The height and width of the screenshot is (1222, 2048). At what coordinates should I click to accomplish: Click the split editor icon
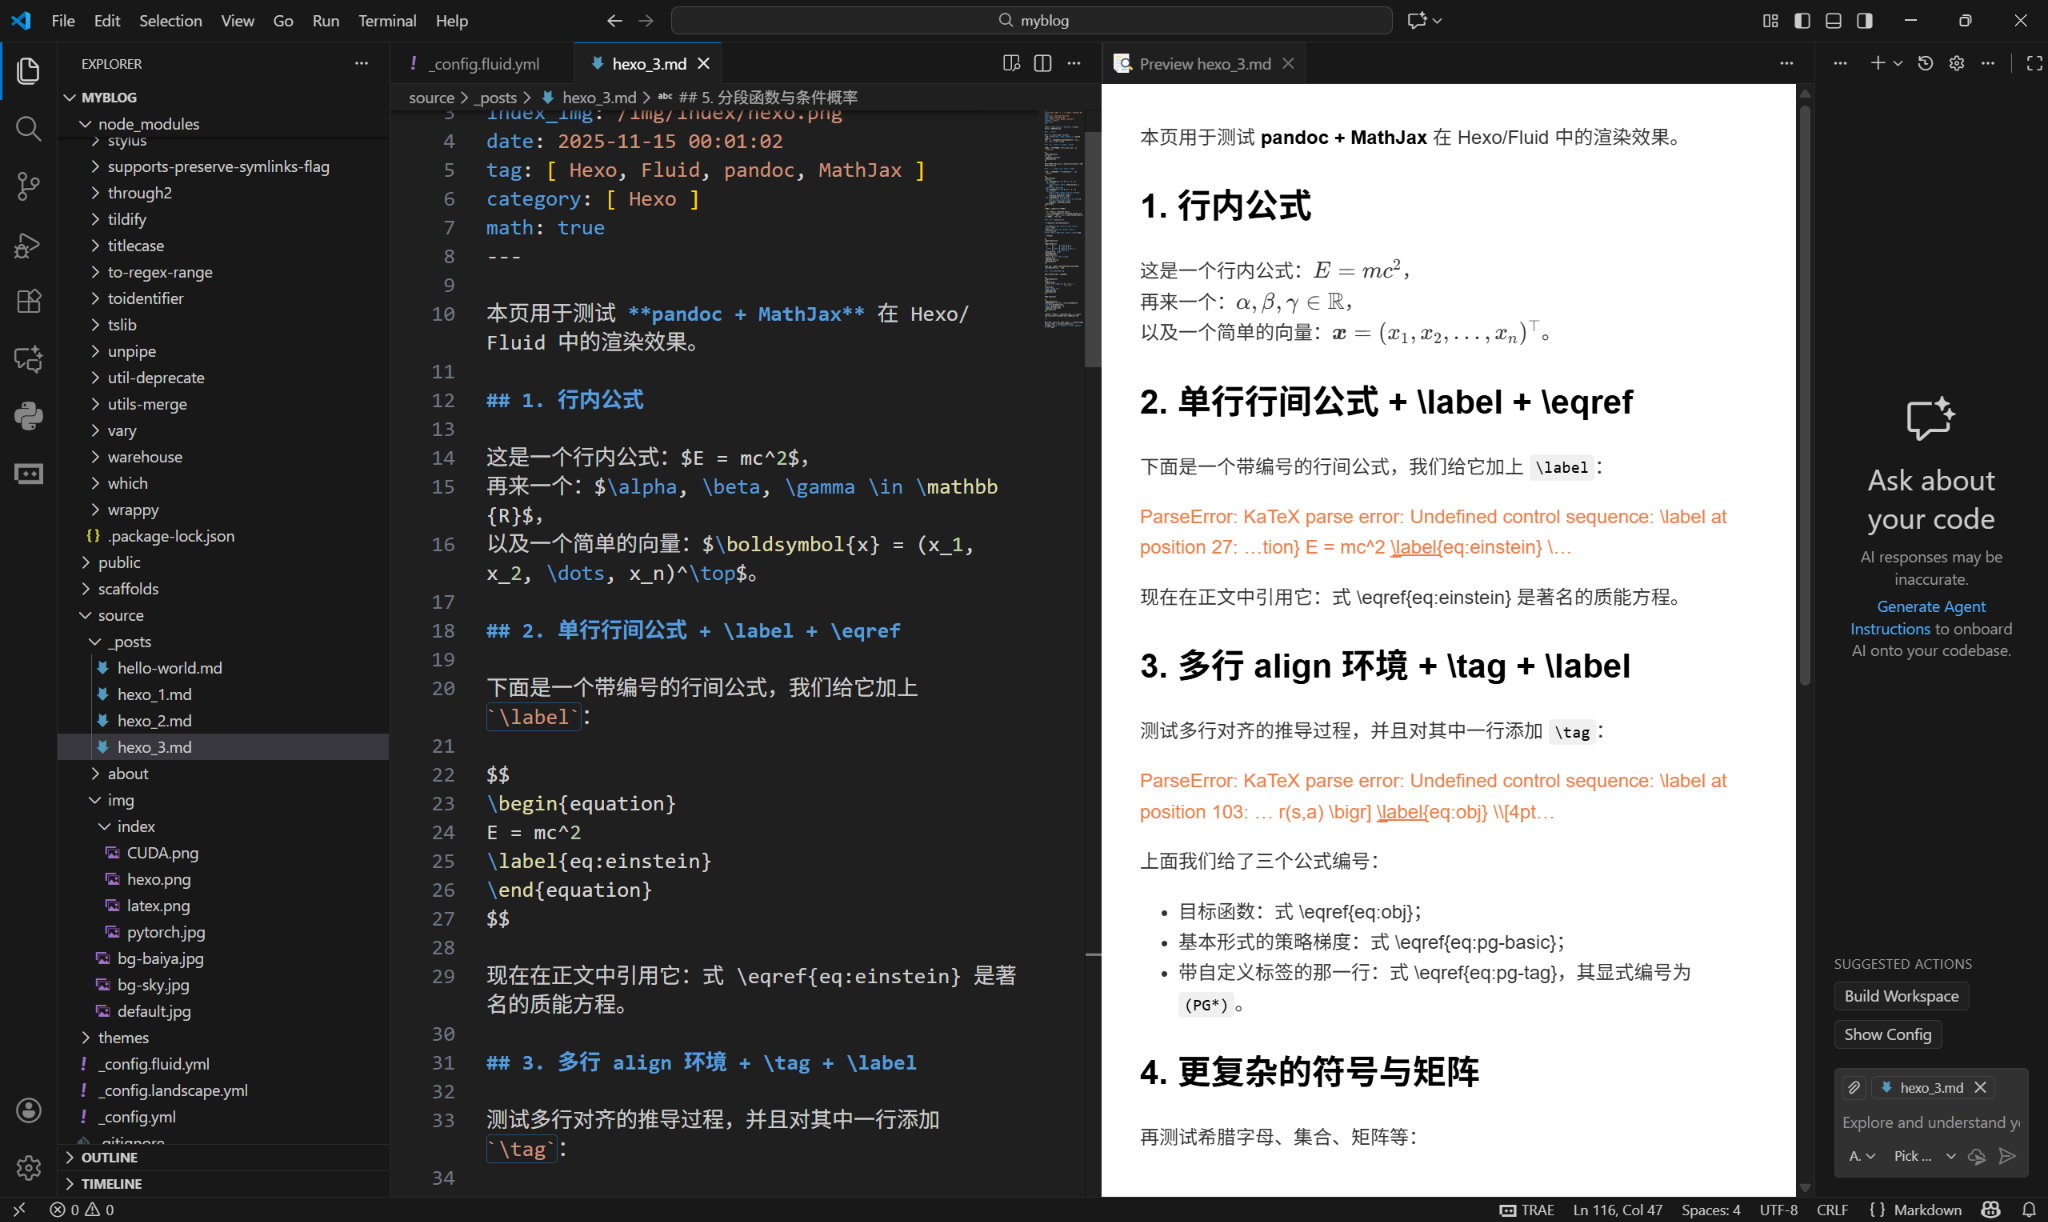1042,62
